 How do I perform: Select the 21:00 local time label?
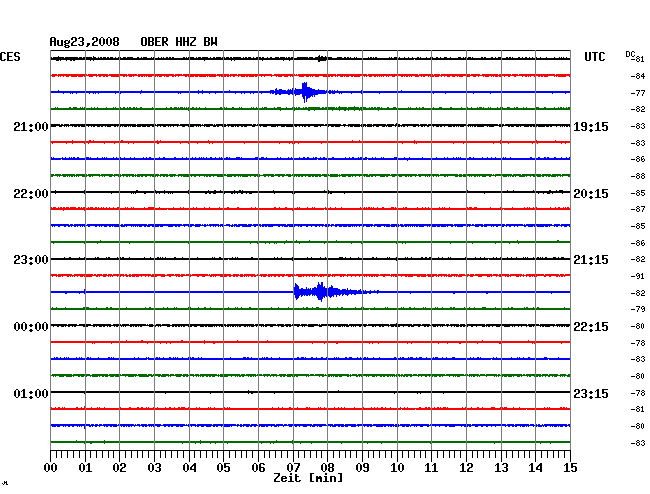click(x=31, y=127)
